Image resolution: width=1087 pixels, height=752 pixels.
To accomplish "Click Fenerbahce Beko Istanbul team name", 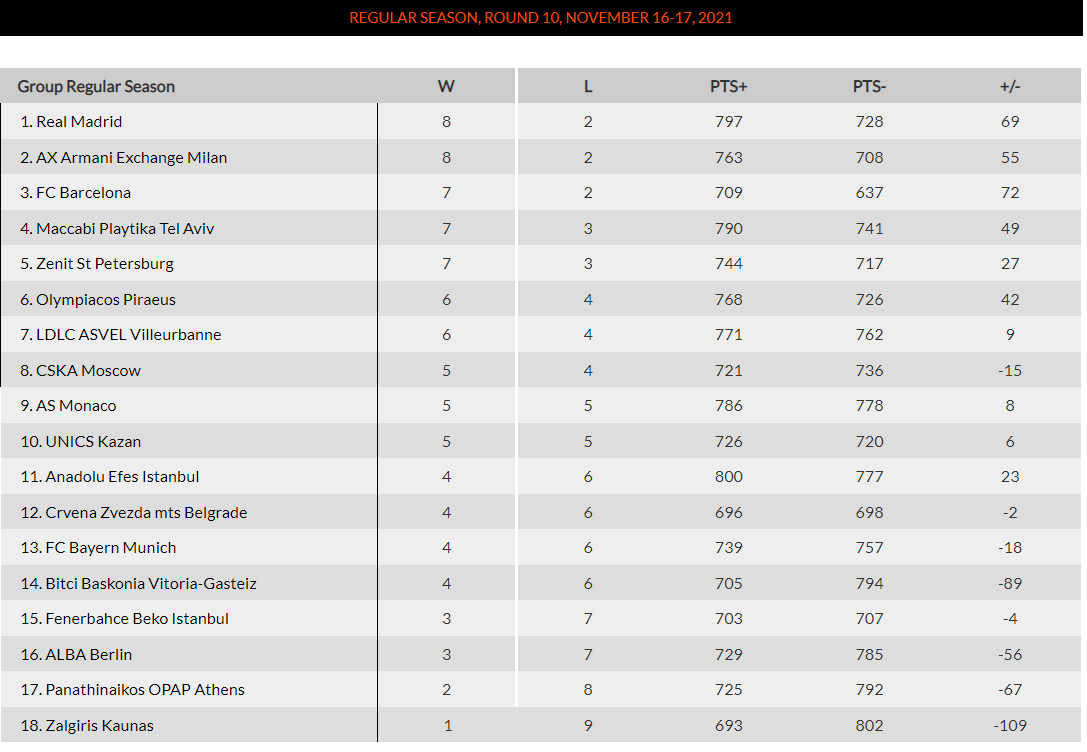I will pyautogui.click(x=137, y=619).
